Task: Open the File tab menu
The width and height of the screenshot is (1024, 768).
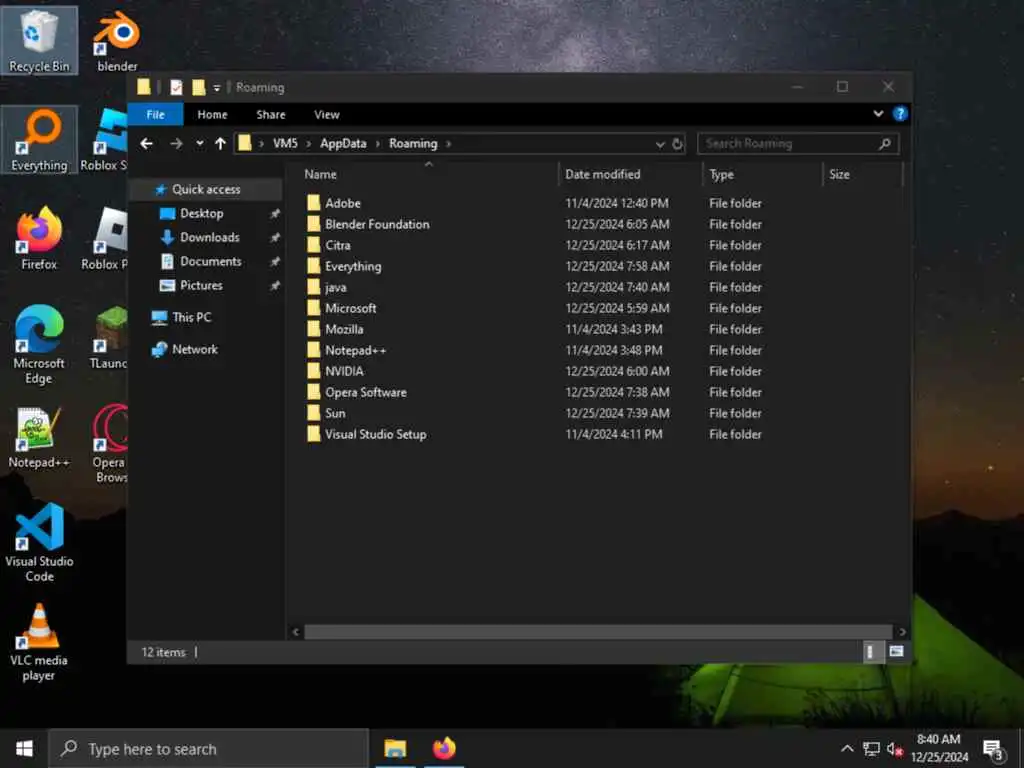Action: 155,114
